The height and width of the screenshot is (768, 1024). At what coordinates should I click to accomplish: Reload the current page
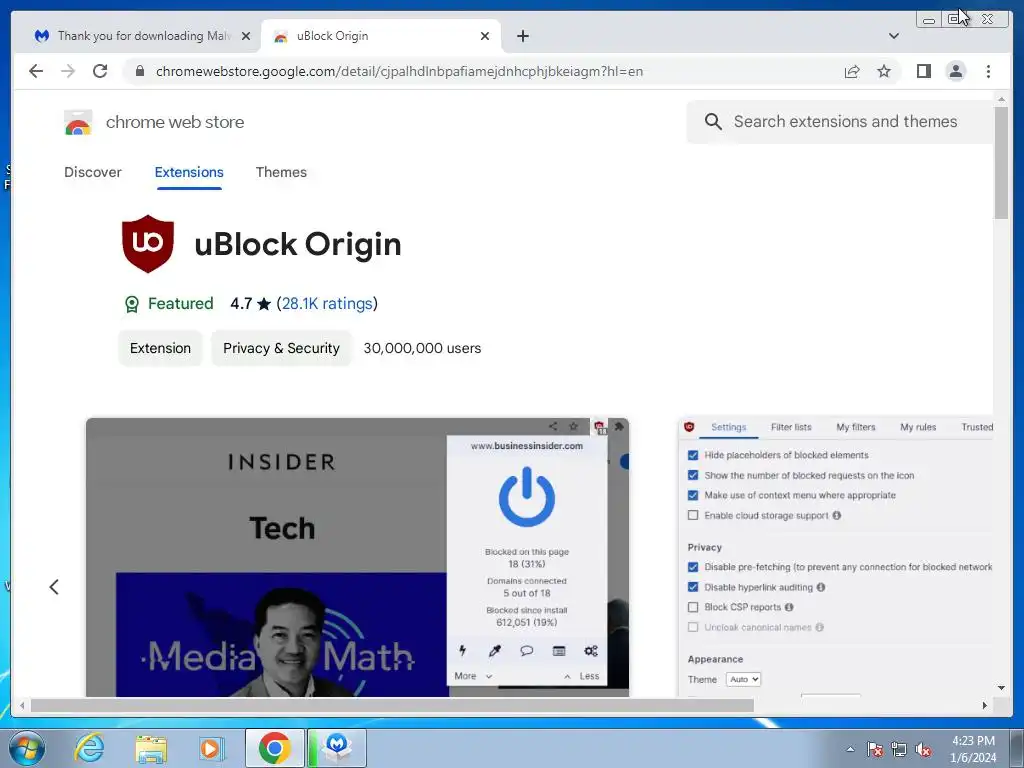(x=100, y=71)
